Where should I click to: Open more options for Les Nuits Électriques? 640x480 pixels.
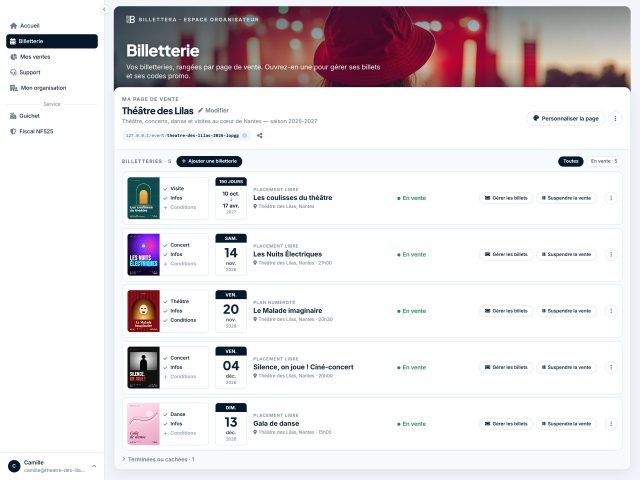[611, 254]
